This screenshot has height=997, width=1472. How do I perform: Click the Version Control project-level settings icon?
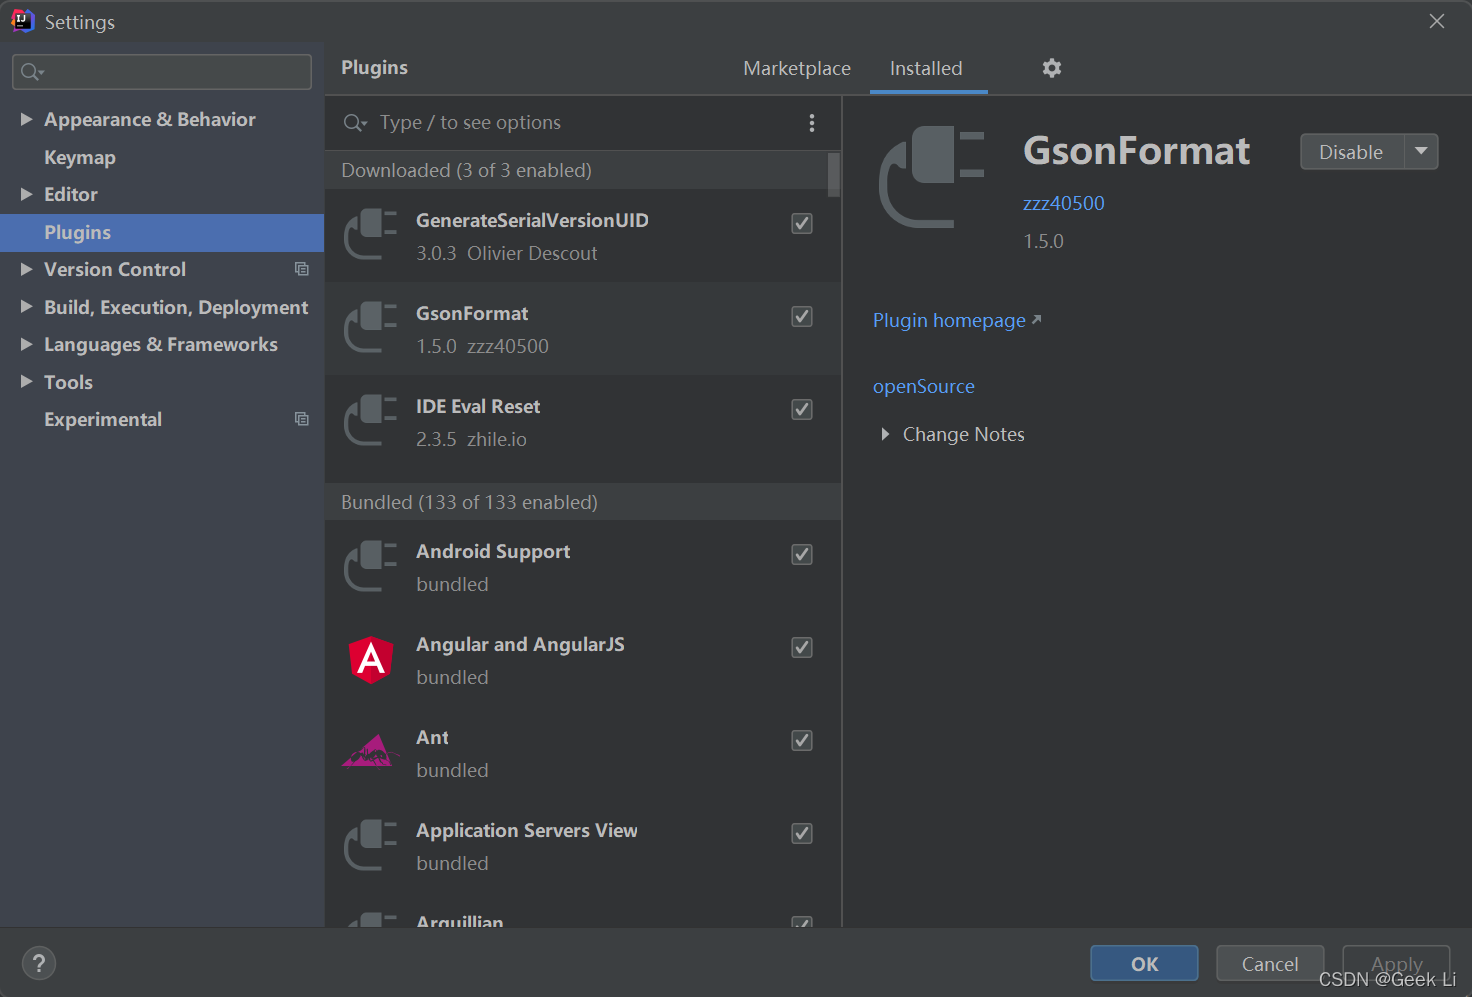301,269
